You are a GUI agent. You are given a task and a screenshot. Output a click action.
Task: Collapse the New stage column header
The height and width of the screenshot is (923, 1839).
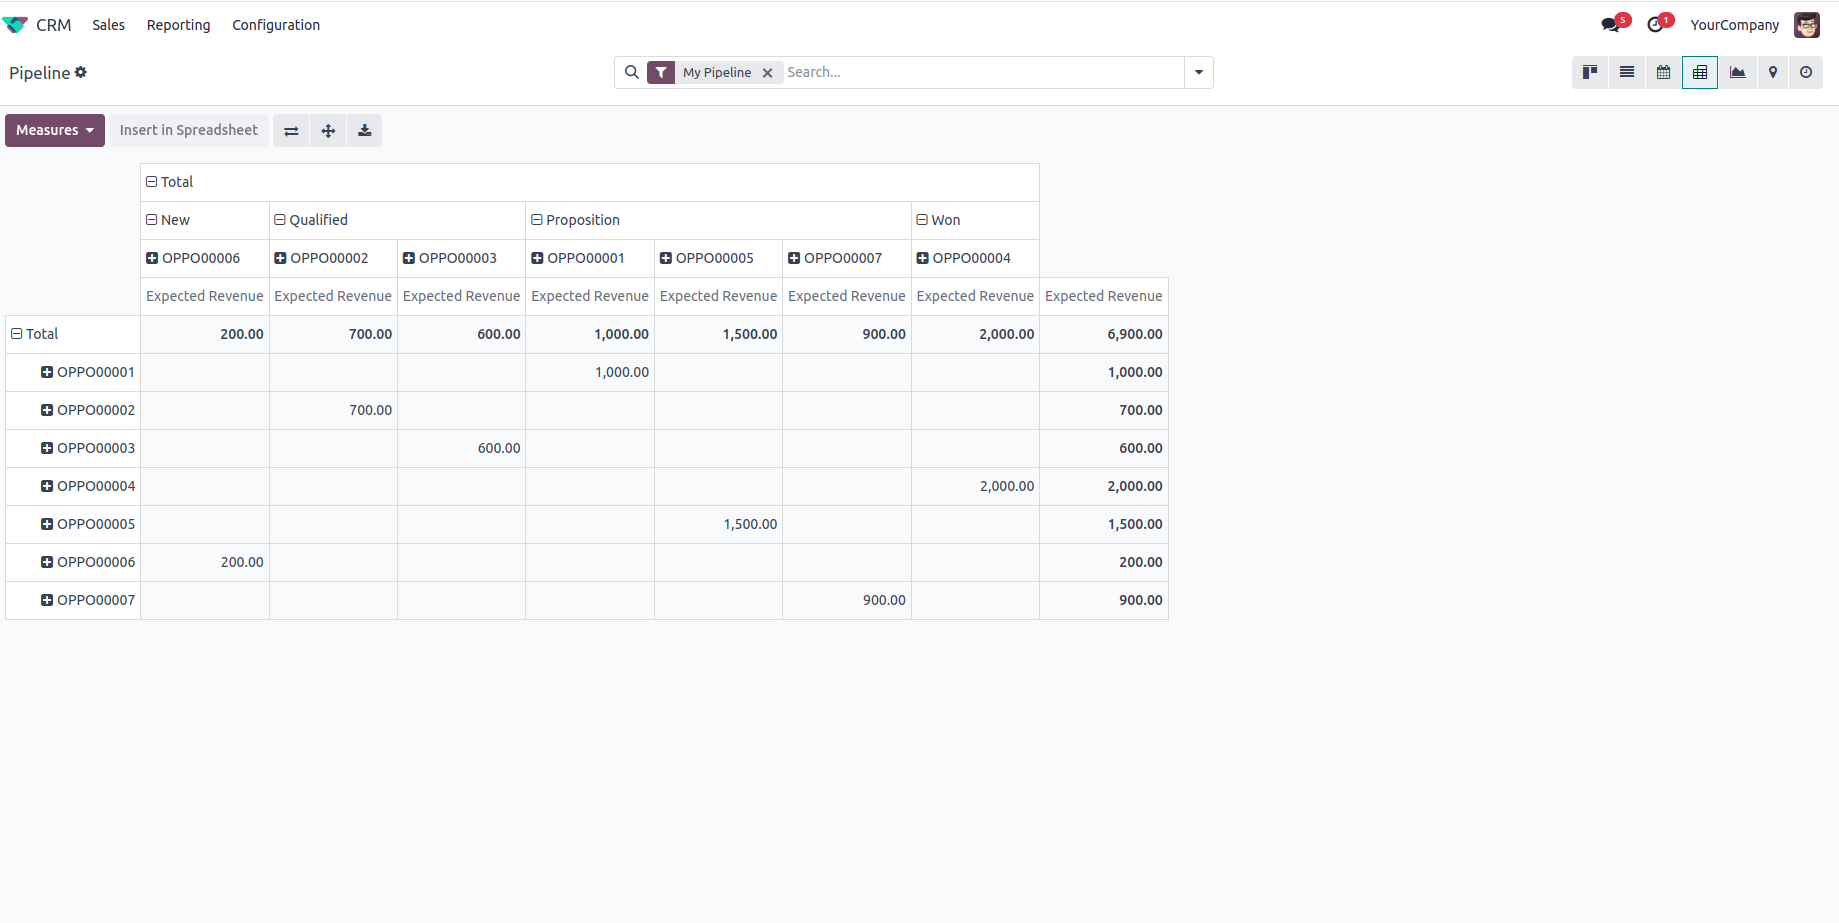tap(205, 220)
